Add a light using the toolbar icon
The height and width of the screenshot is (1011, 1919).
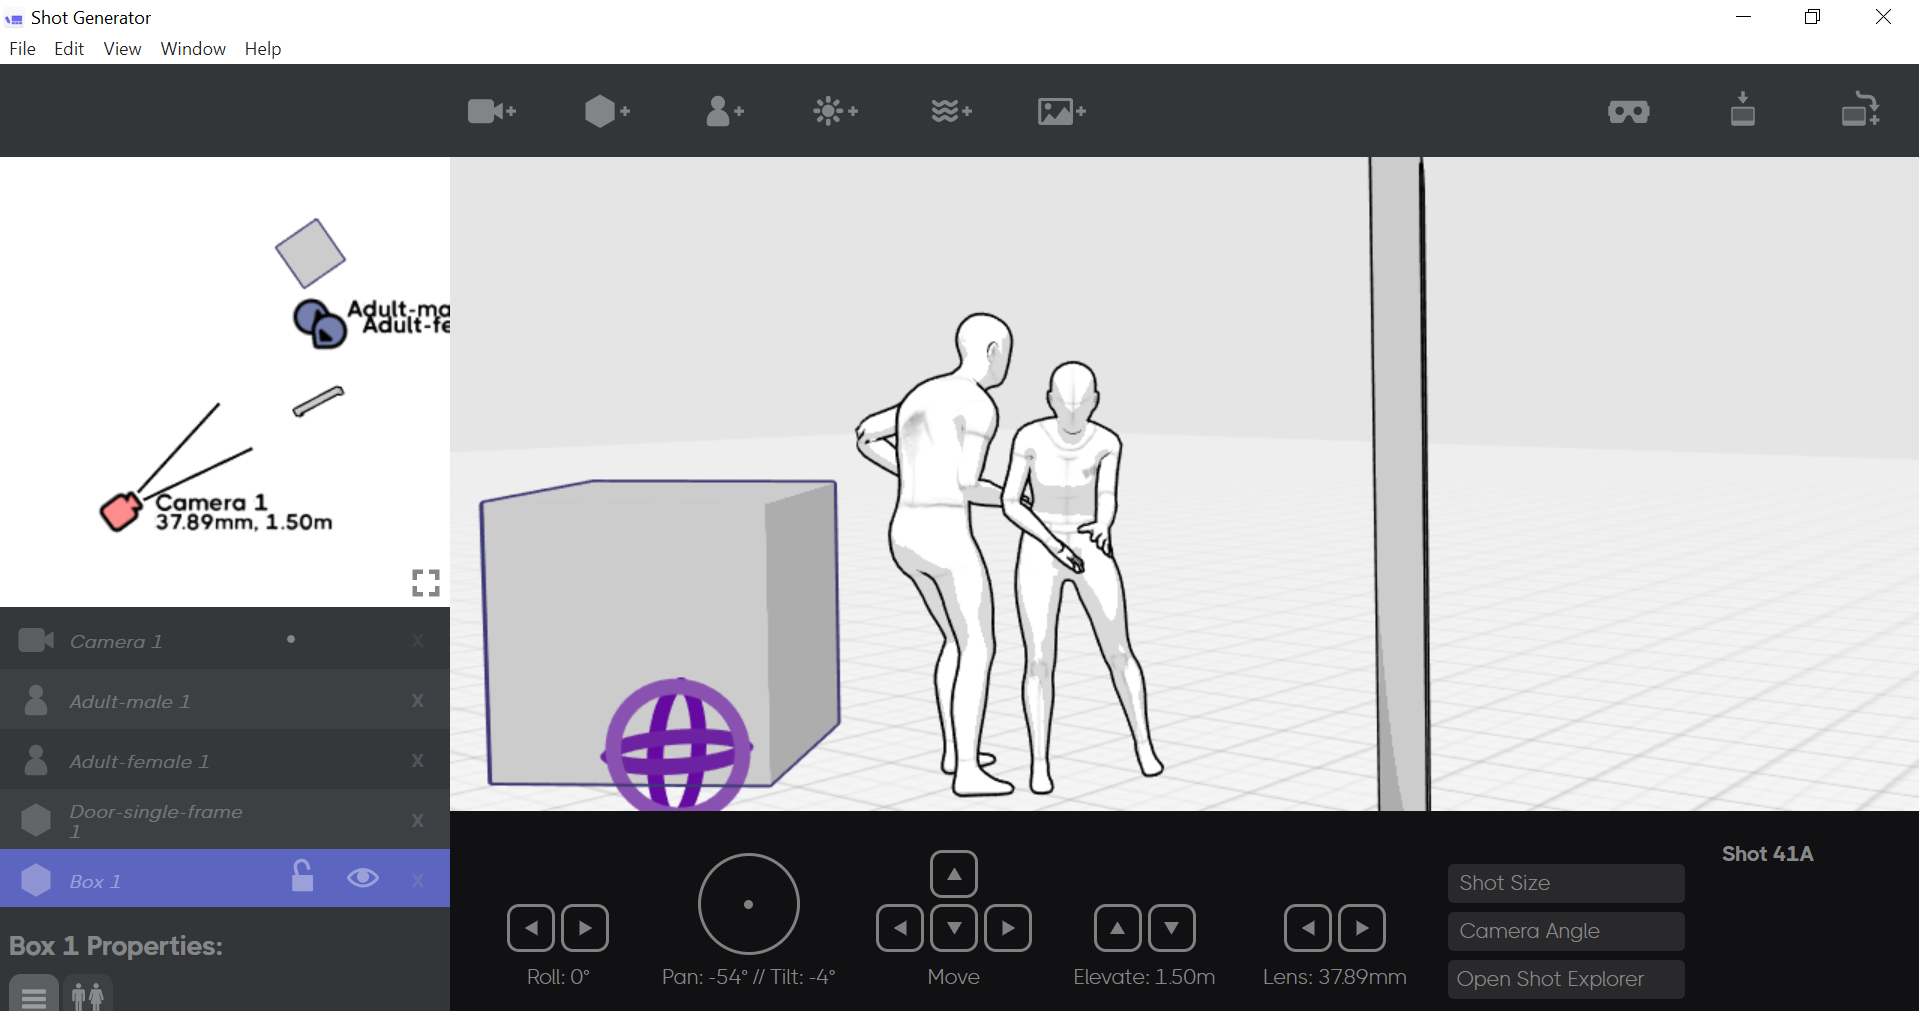[x=836, y=111]
